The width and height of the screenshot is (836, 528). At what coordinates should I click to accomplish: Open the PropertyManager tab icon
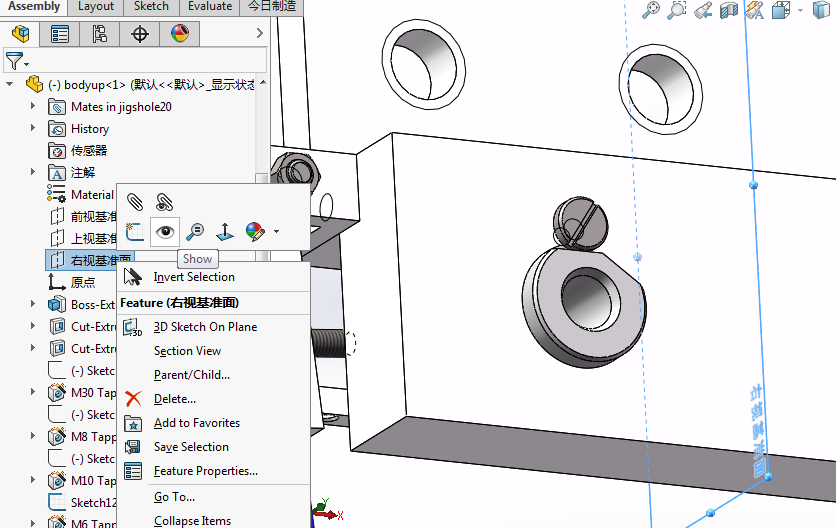pos(60,34)
